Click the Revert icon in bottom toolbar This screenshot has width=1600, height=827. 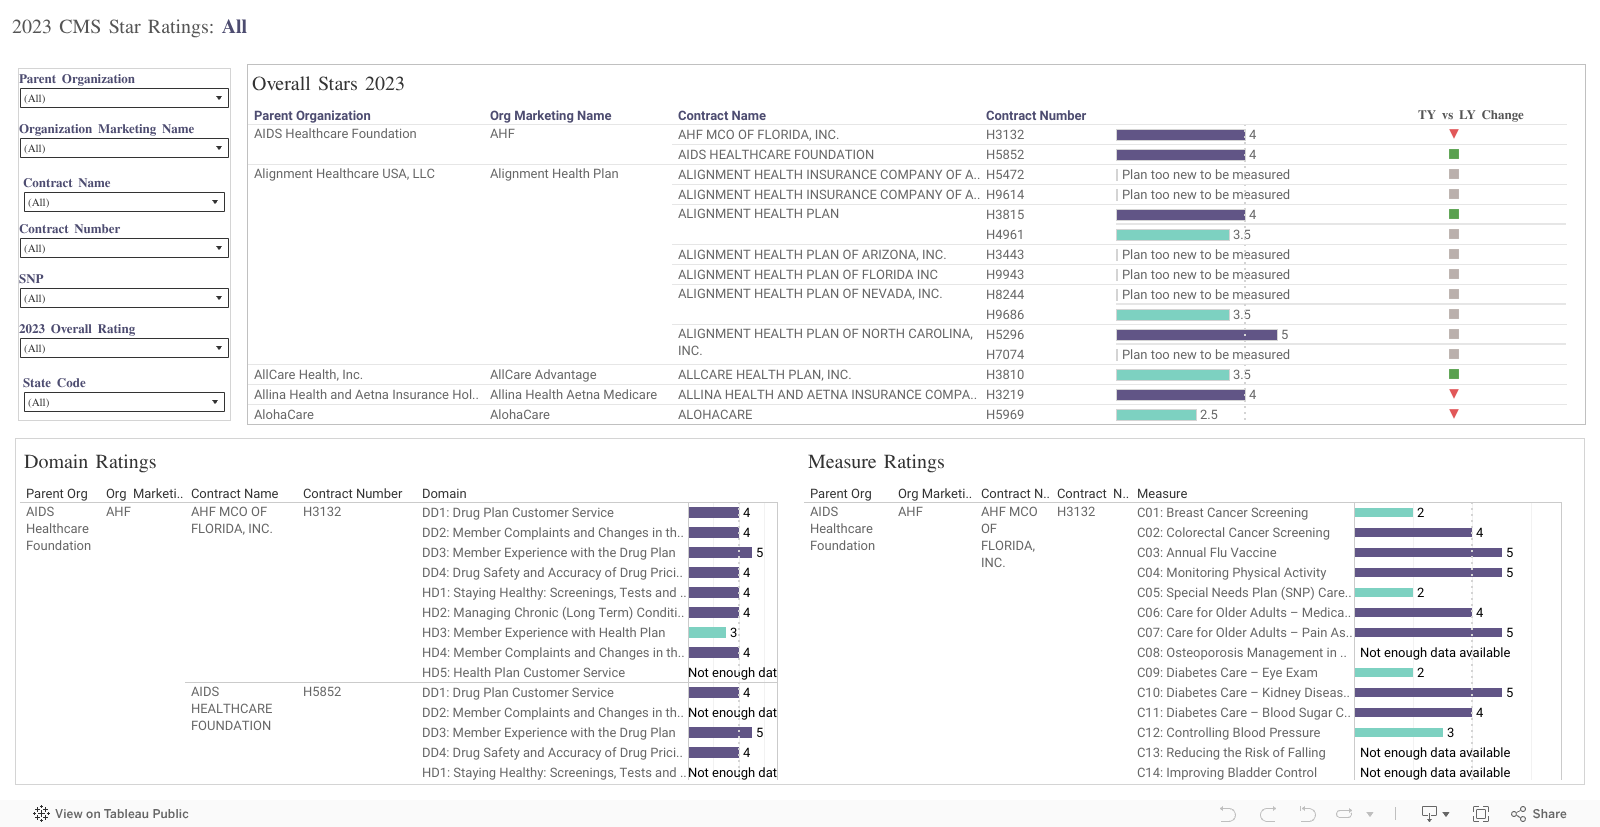(1307, 814)
